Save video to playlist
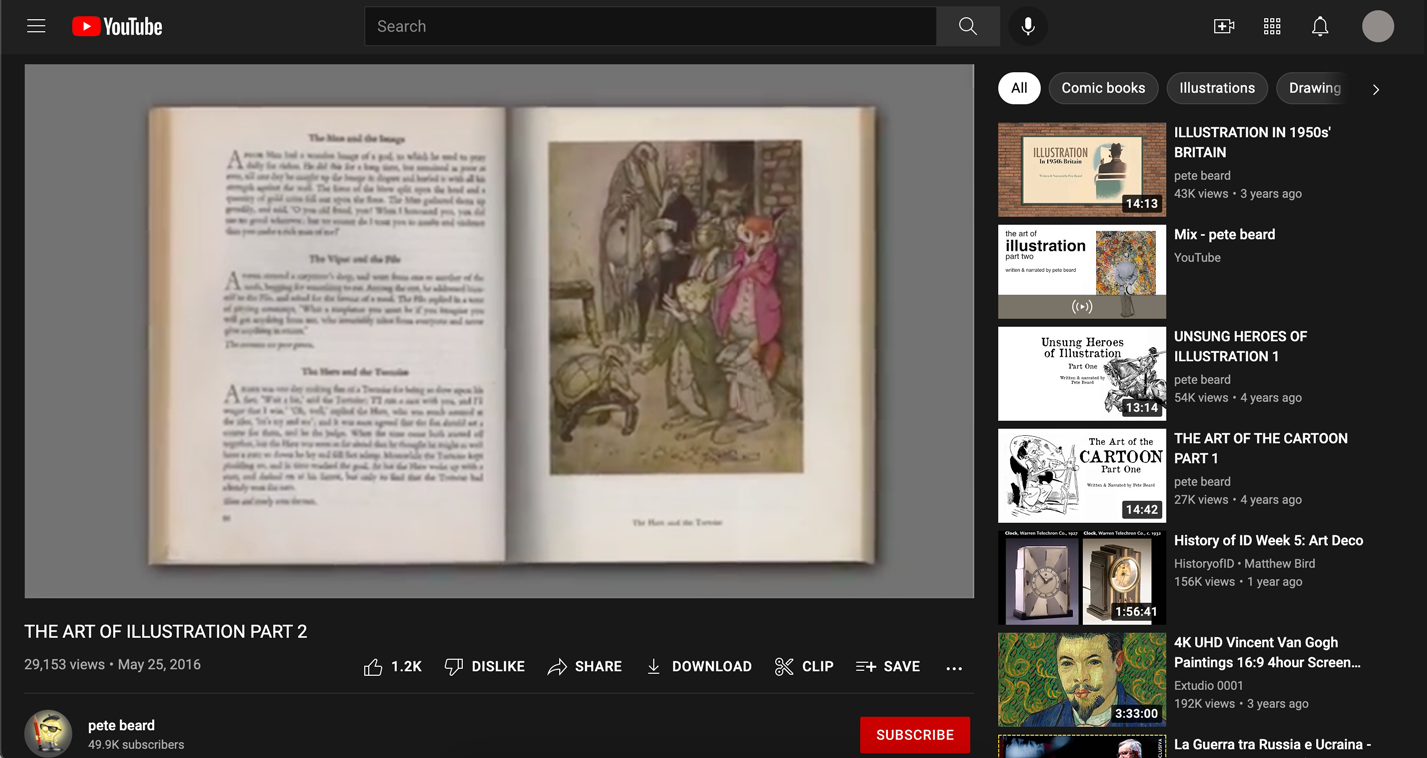 [888, 667]
